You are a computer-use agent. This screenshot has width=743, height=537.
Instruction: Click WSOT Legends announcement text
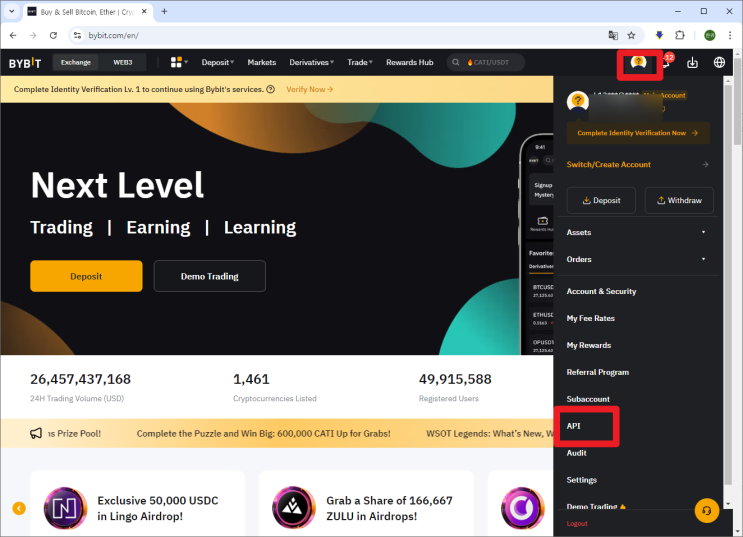click(x=489, y=433)
